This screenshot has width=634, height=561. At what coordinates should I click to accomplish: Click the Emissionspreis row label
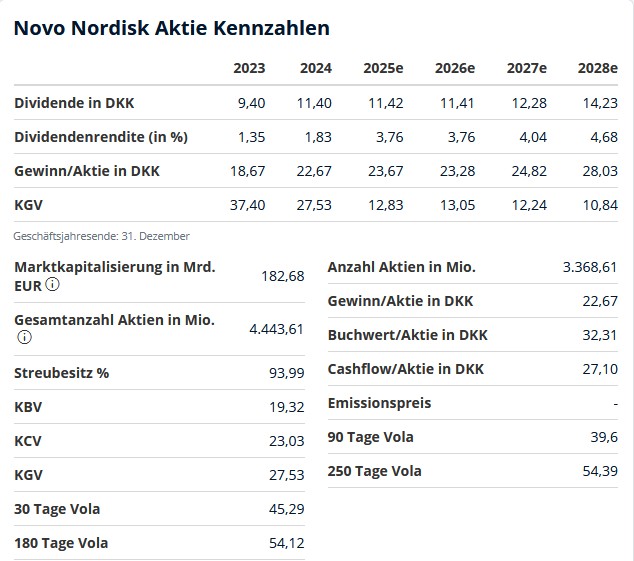[x=379, y=403]
